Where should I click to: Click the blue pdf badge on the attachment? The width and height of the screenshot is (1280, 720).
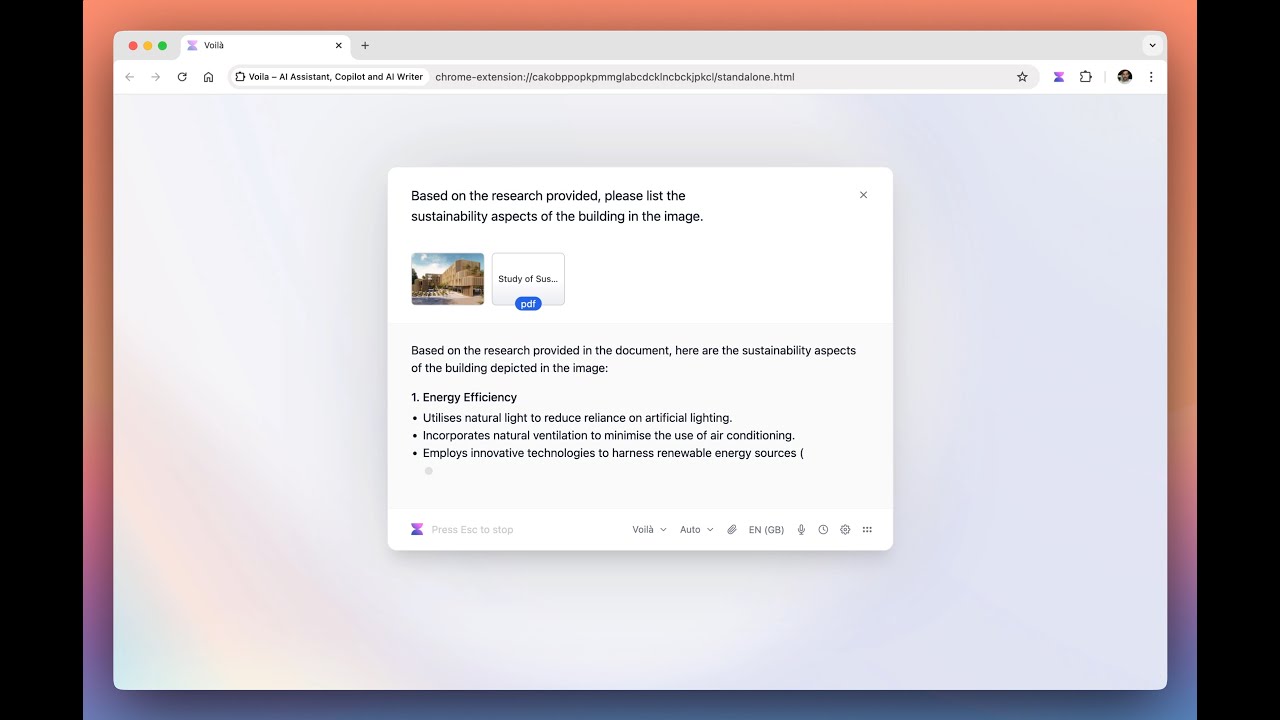tap(528, 303)
